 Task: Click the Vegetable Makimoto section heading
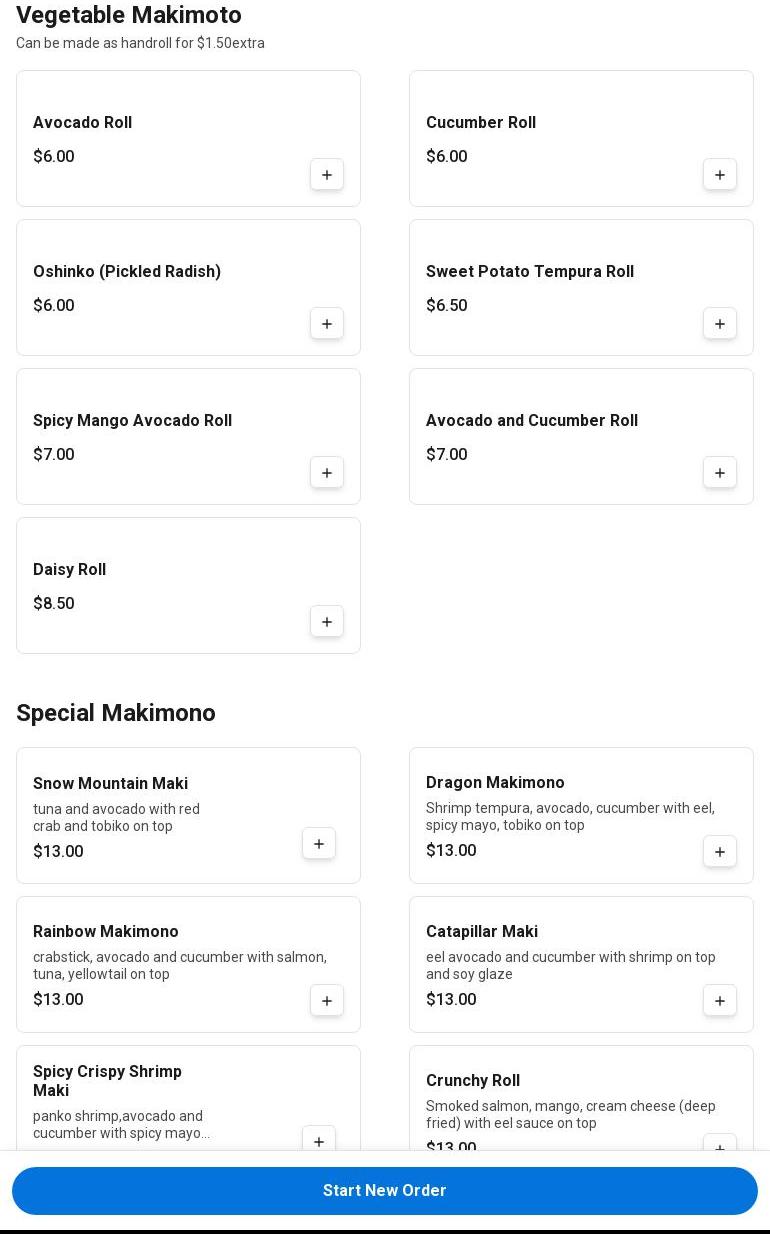(x=129, y=16)
